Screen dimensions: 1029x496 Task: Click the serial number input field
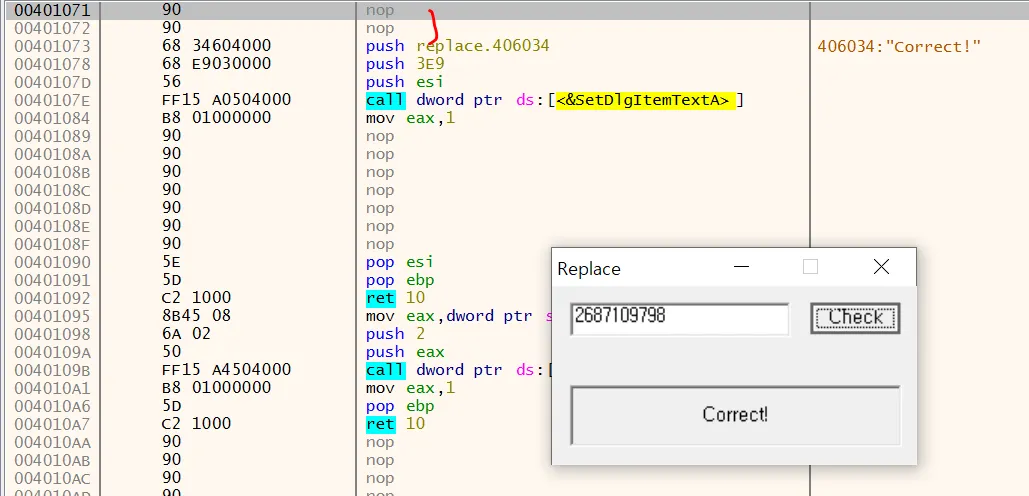click(x=679, y=319)
